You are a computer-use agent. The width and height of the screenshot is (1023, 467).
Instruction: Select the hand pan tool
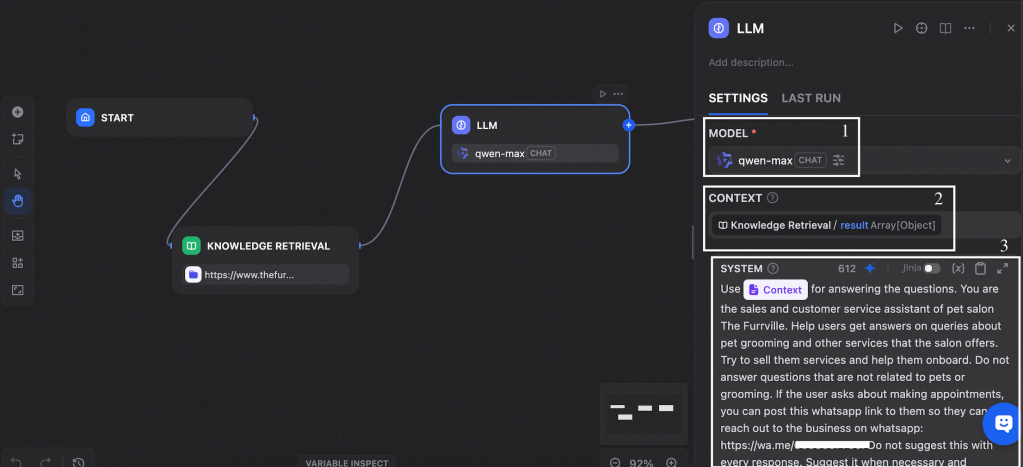[17, 201]
